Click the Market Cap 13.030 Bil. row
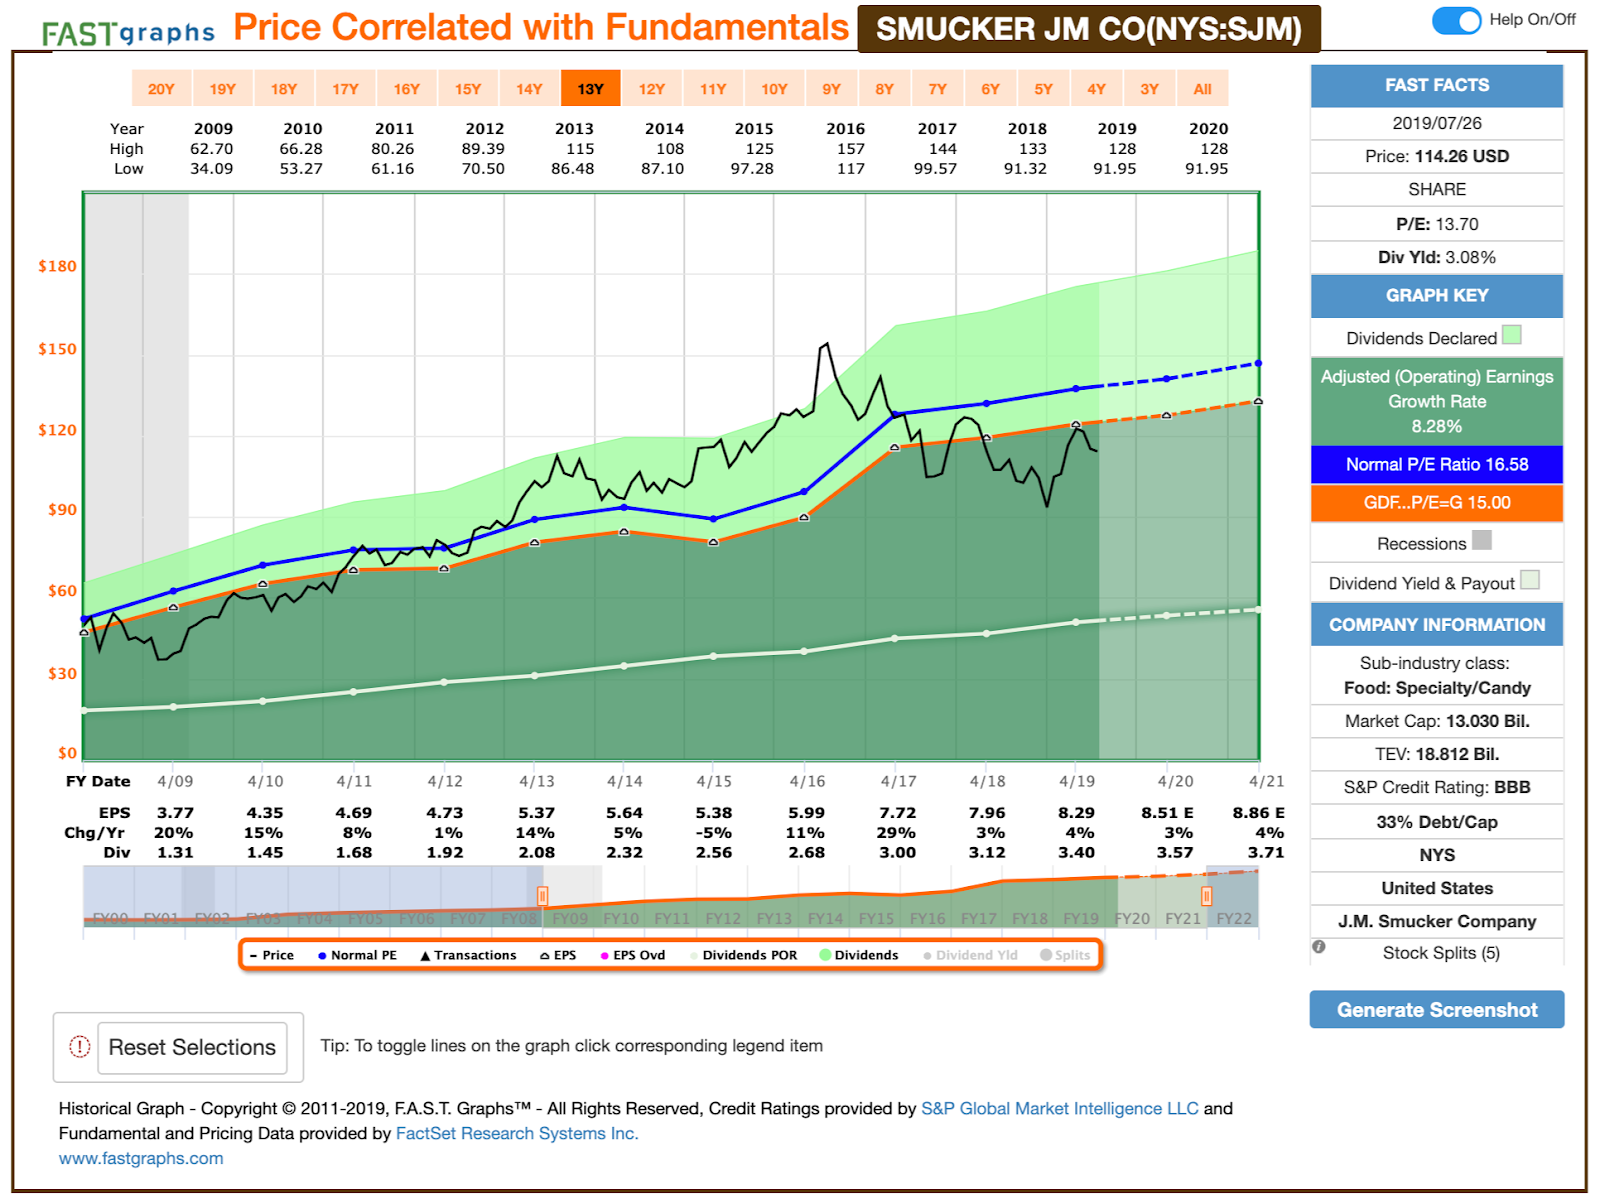1600x1194 pixels. pyautogui.click(x=1437, y=721)
